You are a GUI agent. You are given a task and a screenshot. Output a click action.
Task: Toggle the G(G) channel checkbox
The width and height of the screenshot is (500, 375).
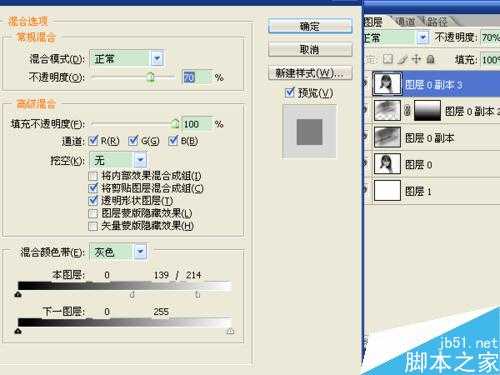133,141
